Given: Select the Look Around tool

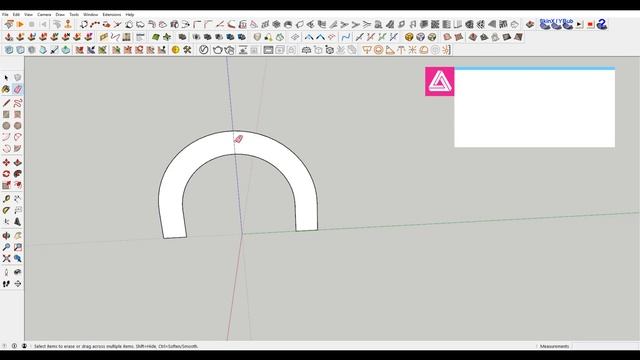Looking at the screenshot, I should (18, 272).
